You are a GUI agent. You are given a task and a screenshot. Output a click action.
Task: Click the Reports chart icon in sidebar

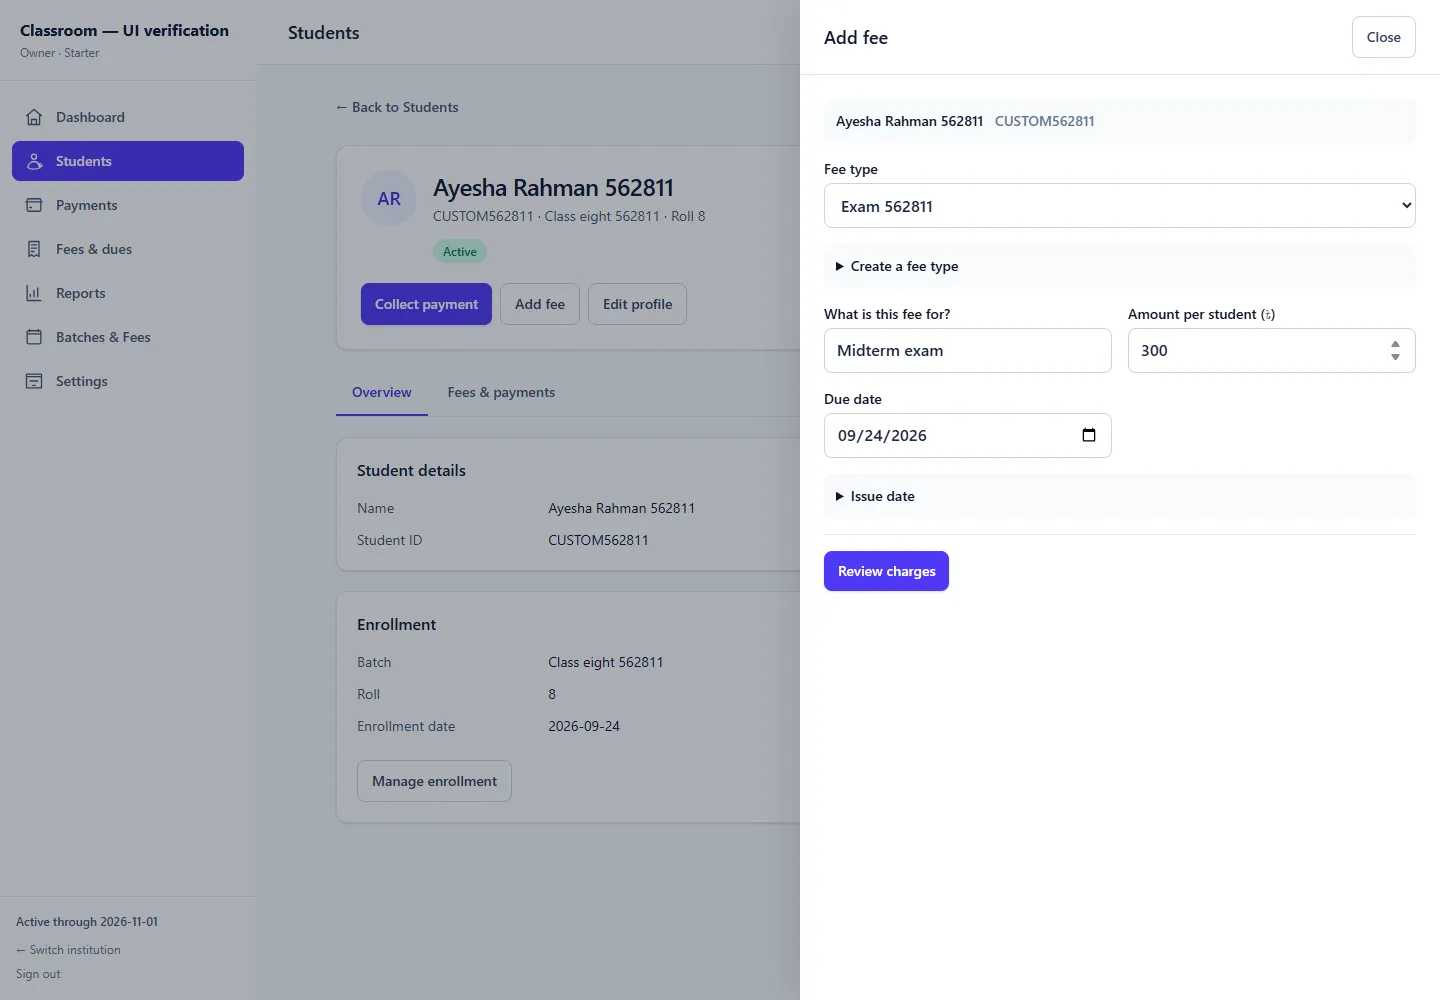[34, 293]
